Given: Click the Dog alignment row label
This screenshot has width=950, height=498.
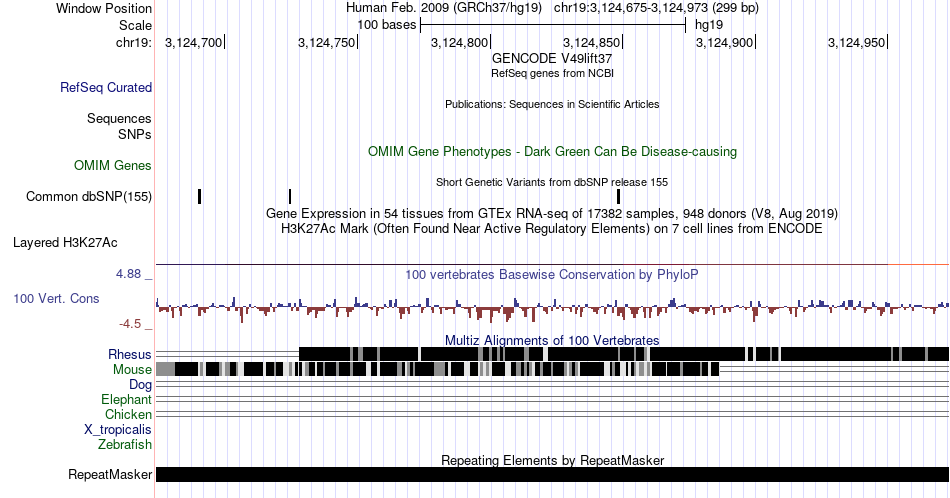Looking at the screenshot, I should pos(141,385).
